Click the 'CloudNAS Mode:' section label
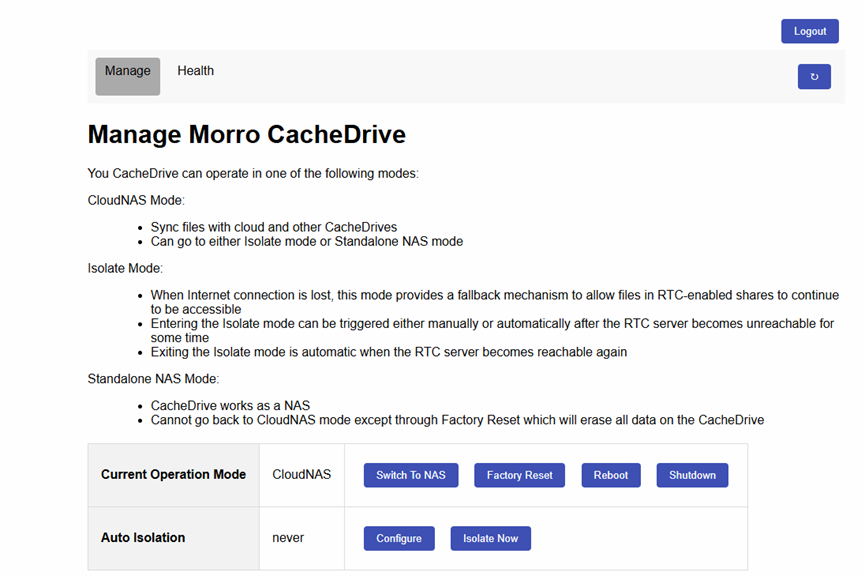Image resolution: width=865 pixels, height=576 pixels. [136, 200]
